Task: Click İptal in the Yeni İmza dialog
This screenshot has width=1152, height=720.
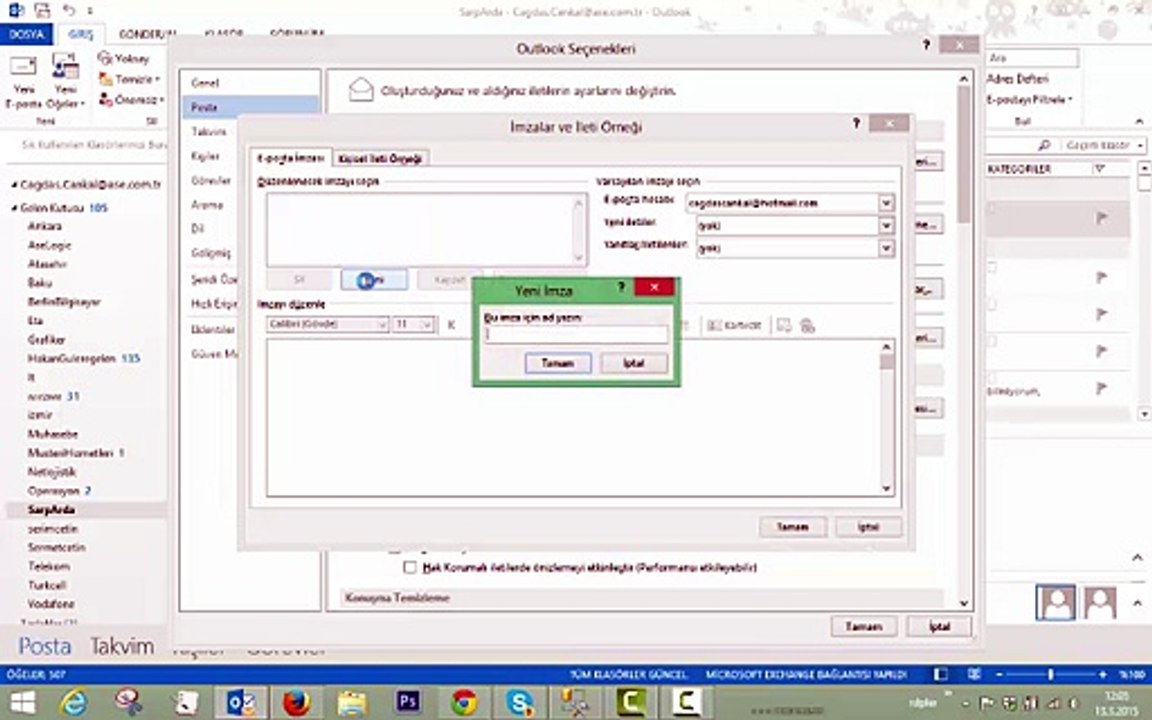Action: point(634,363)
